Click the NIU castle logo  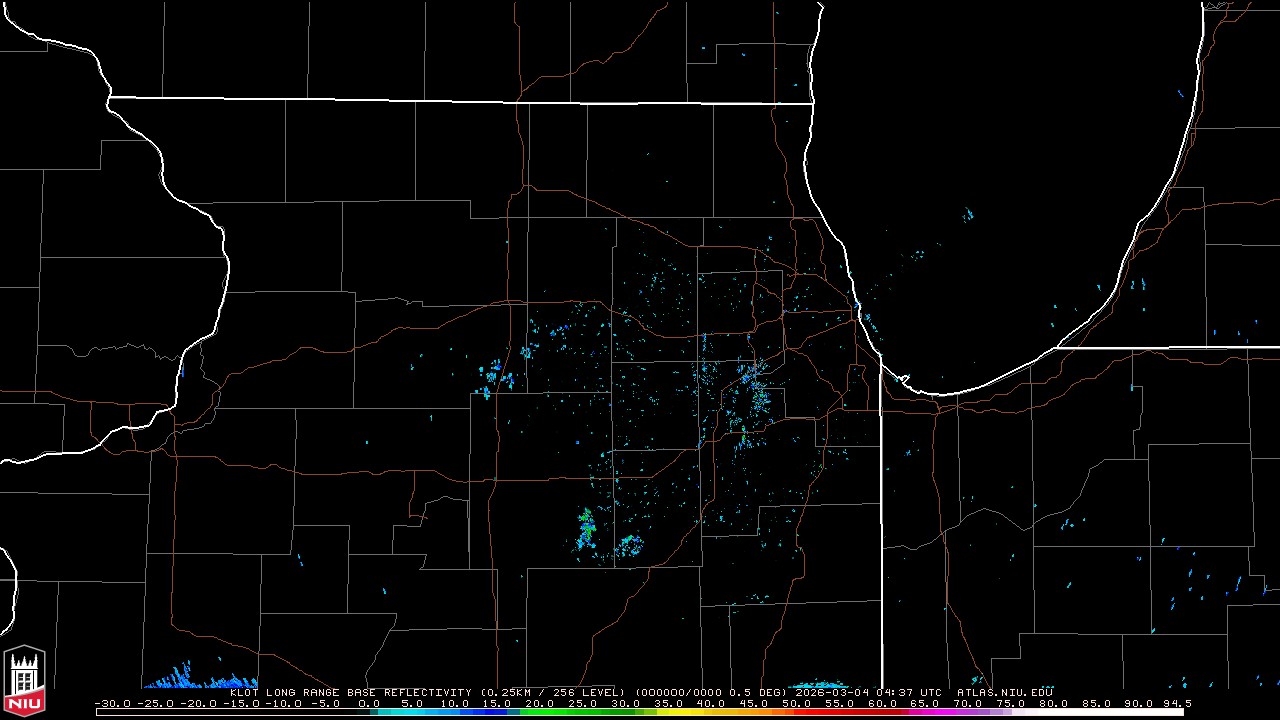click(24, 680)
